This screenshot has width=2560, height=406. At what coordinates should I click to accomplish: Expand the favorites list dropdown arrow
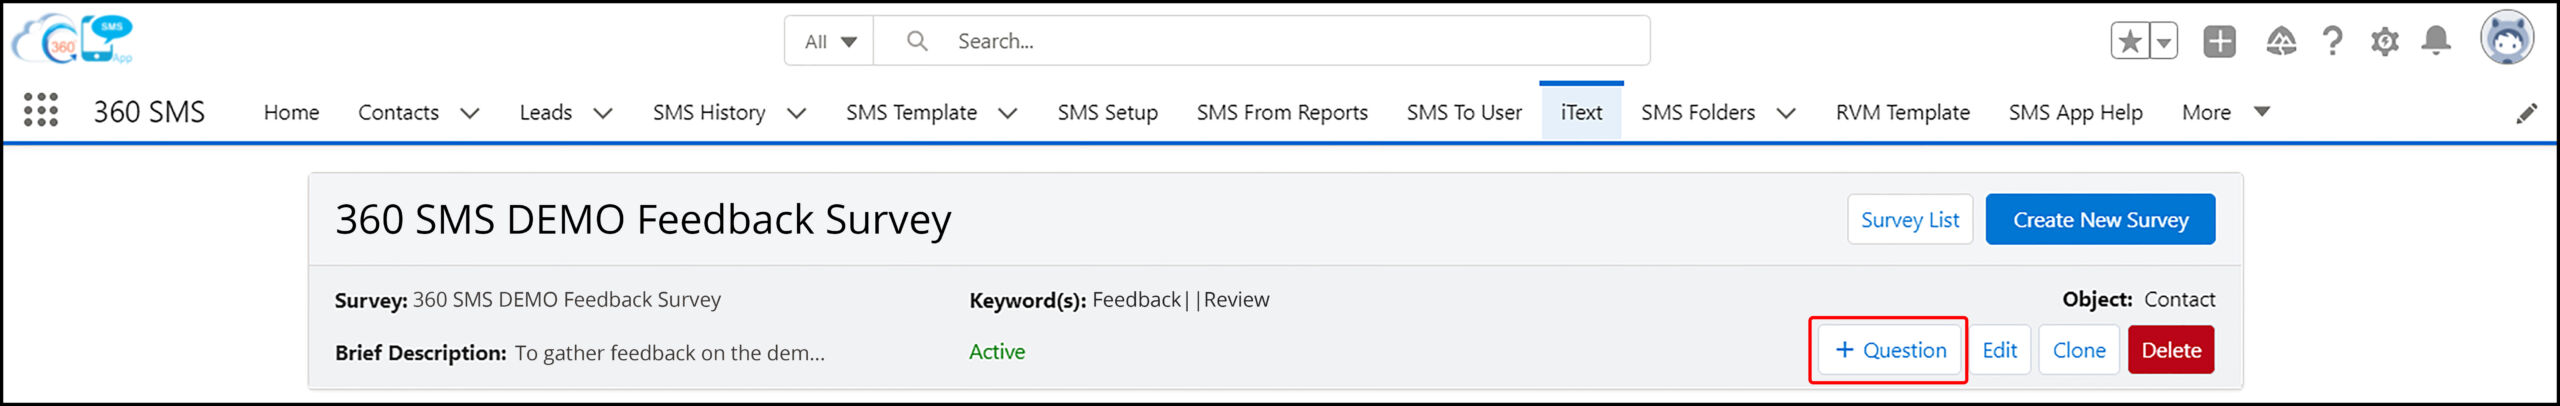[x=2164, y=41]
